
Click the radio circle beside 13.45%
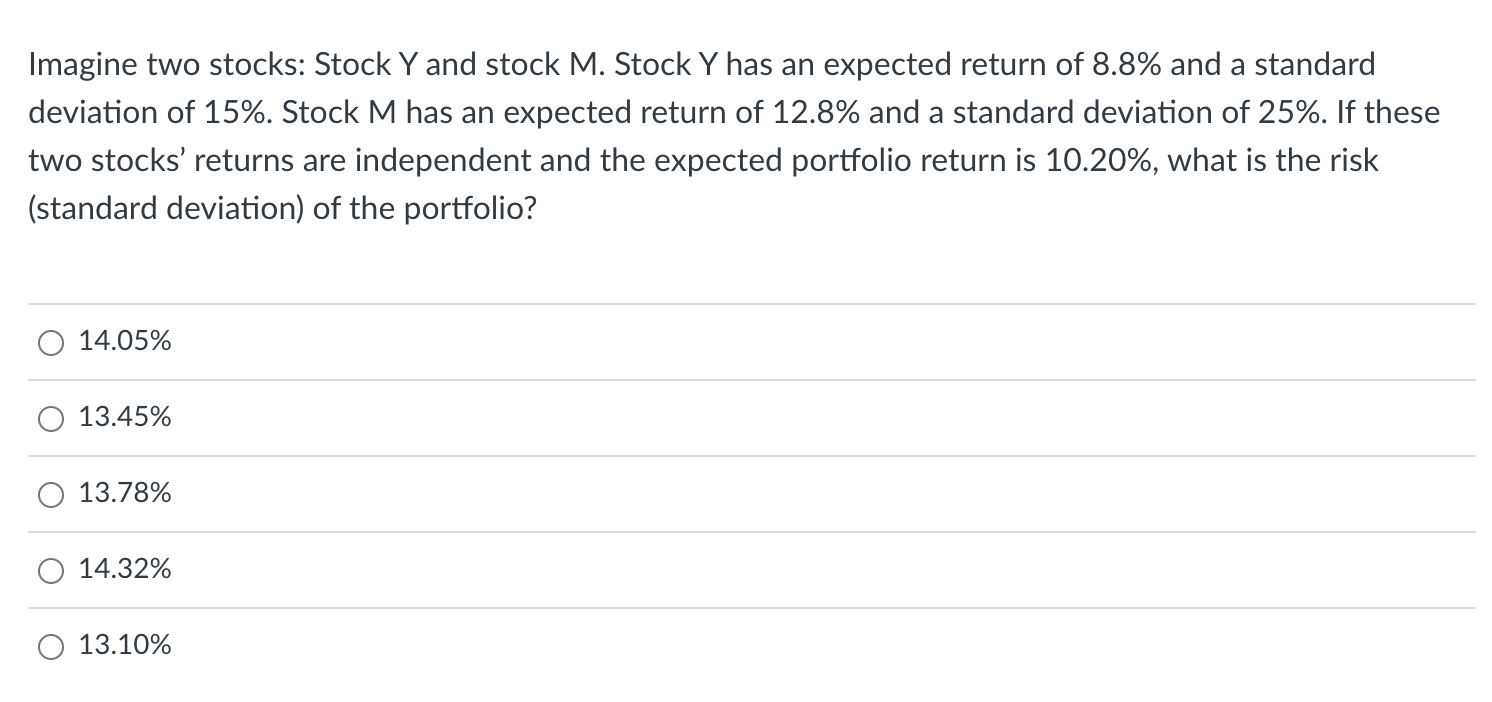50,418
